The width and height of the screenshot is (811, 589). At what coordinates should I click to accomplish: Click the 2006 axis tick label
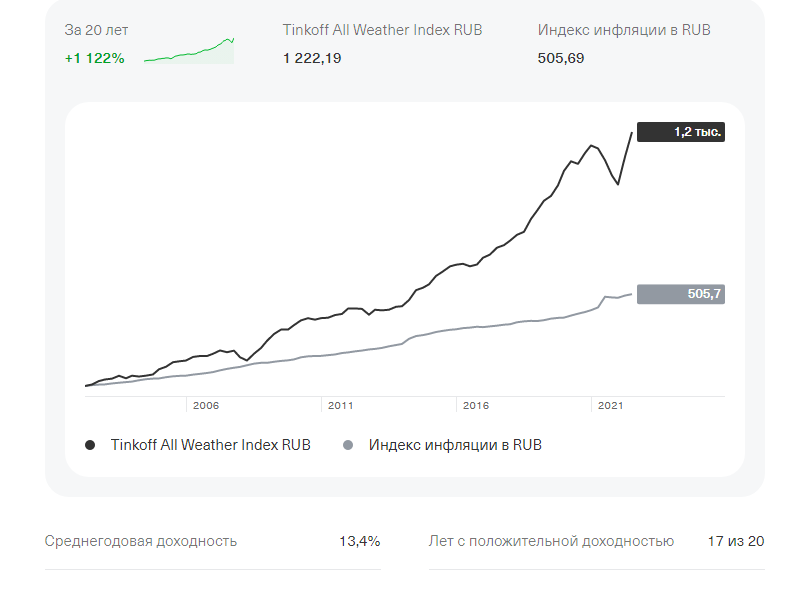point(206,405)
